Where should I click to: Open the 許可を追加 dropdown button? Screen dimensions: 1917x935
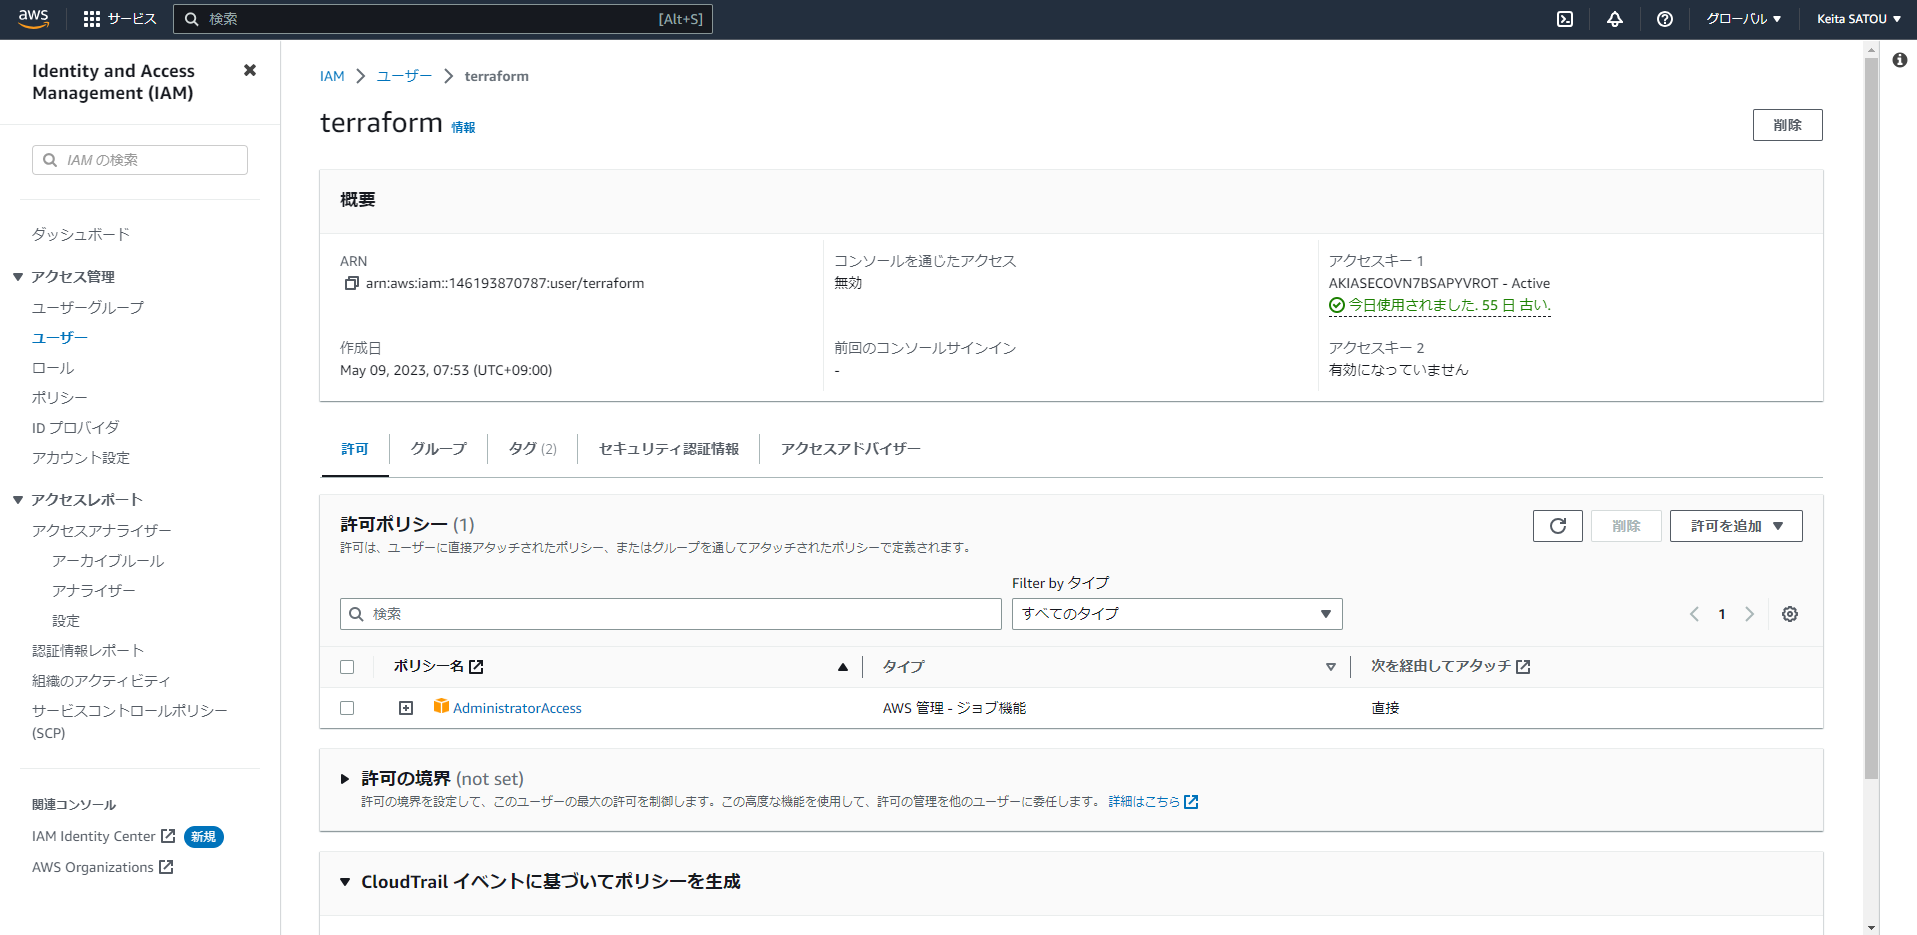pos(1736,526)
